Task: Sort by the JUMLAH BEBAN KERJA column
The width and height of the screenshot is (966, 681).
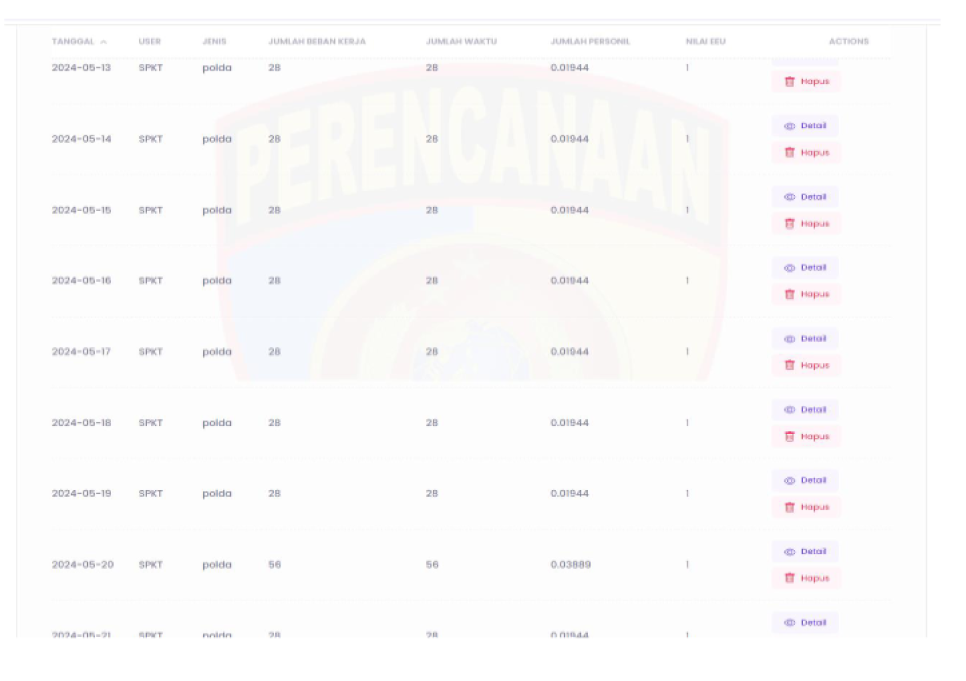Action: 316,41
